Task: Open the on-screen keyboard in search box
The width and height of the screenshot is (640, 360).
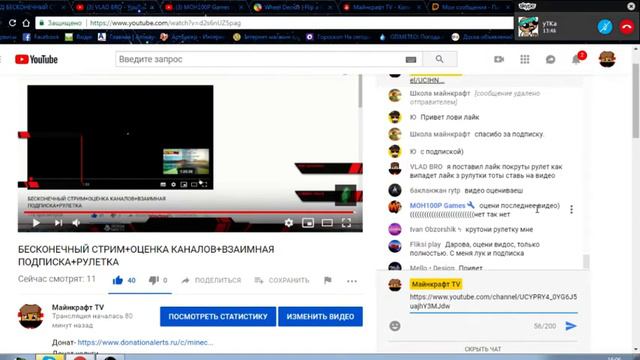Action: click(411, 60)
